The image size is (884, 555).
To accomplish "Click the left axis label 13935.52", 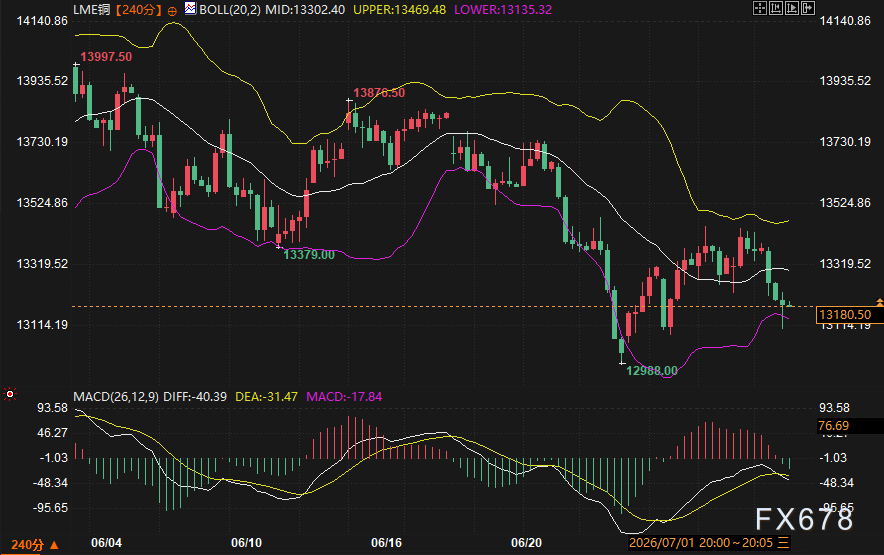I will (42, 81).
